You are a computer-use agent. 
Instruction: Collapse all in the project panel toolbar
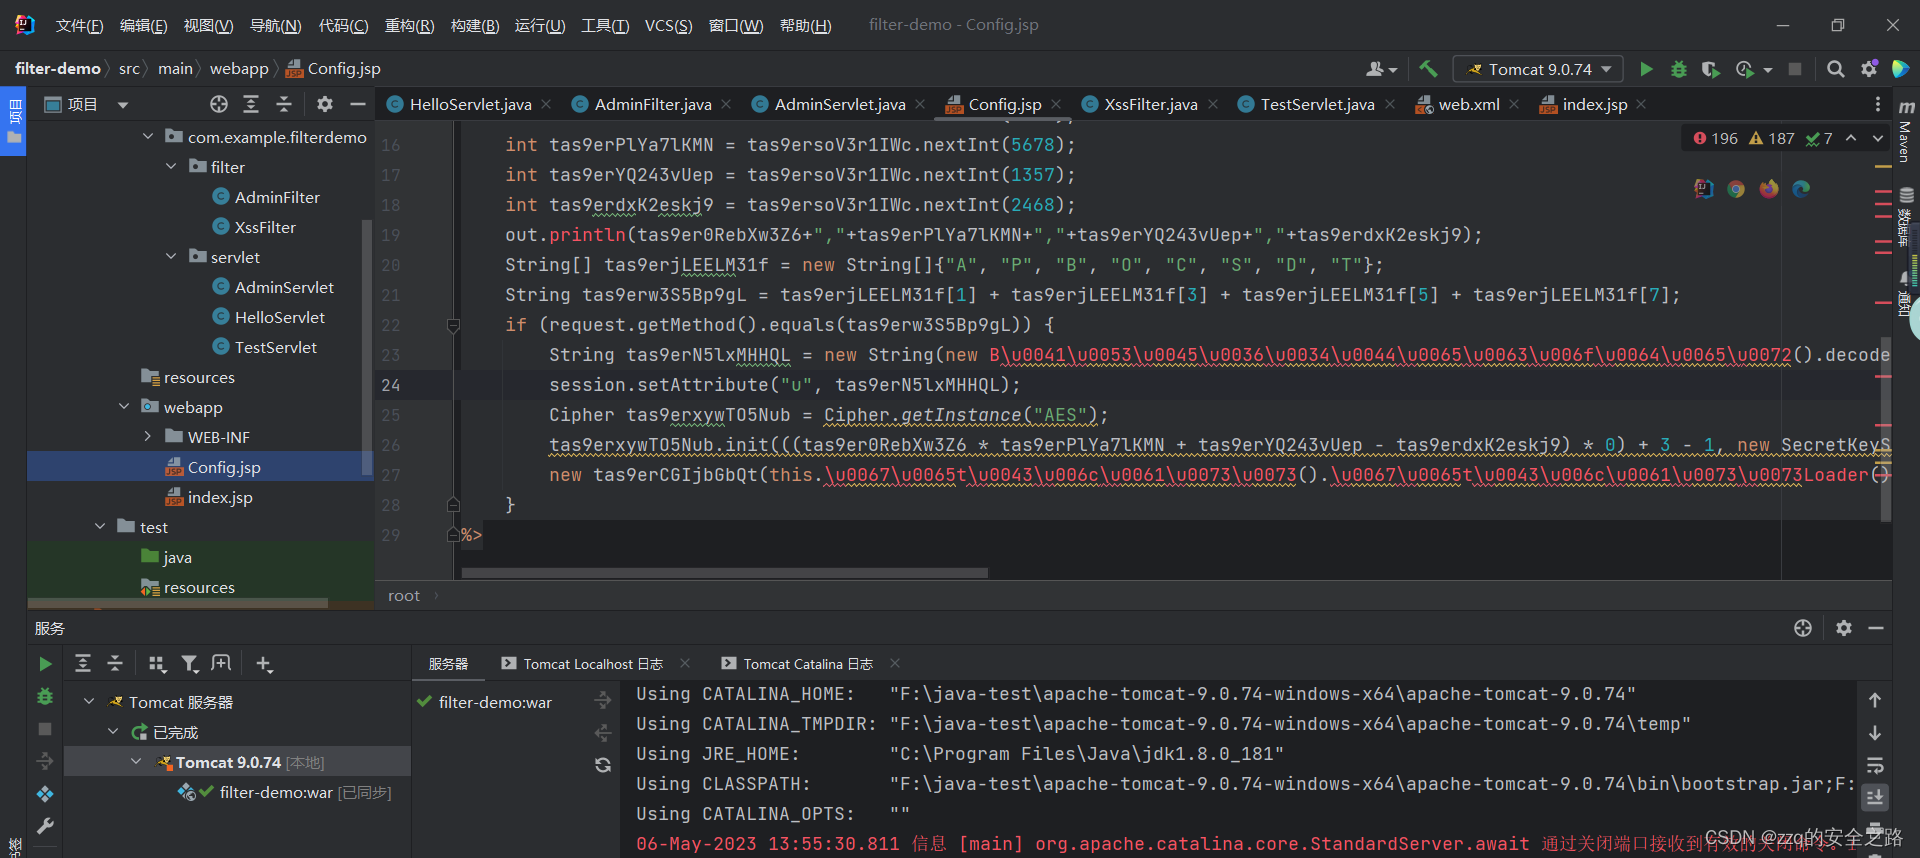point(284,104)
